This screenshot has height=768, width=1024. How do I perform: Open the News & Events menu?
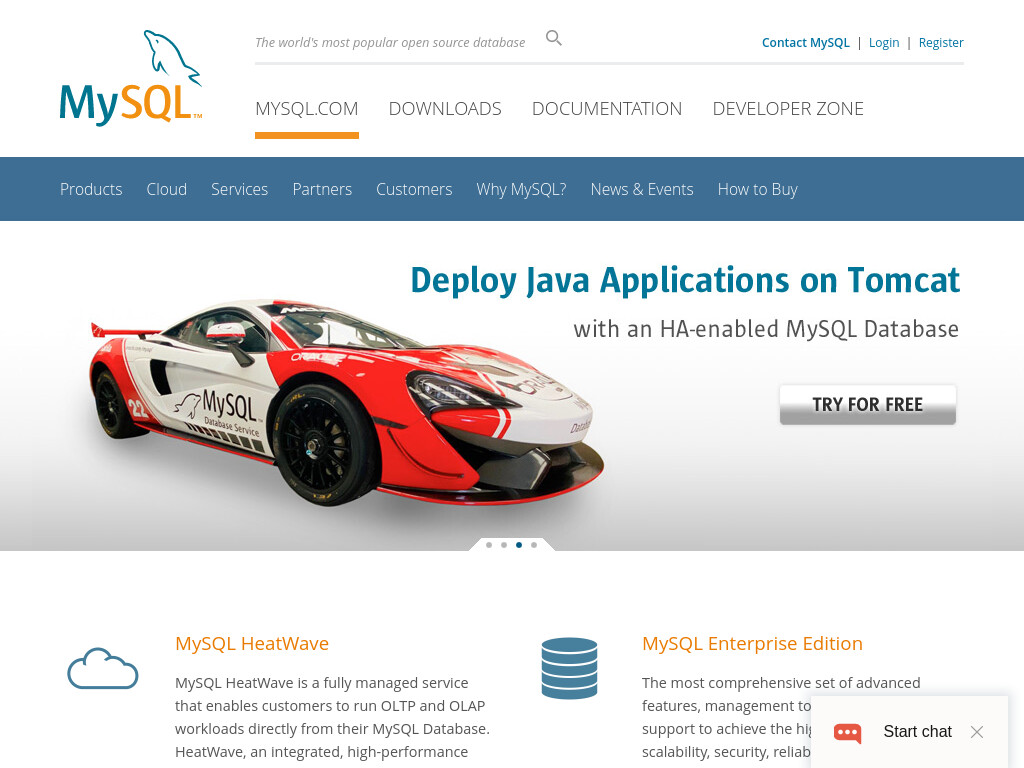[x=642, y=189]
